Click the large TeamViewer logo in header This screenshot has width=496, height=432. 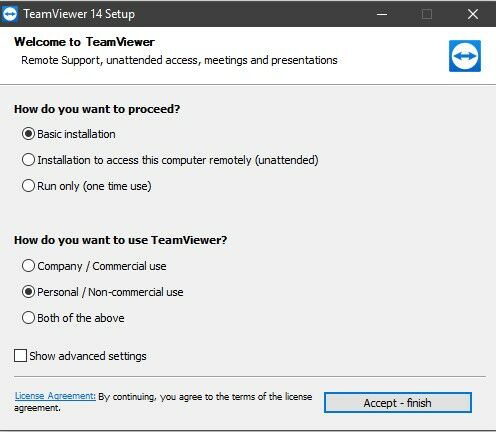[465, 56]
